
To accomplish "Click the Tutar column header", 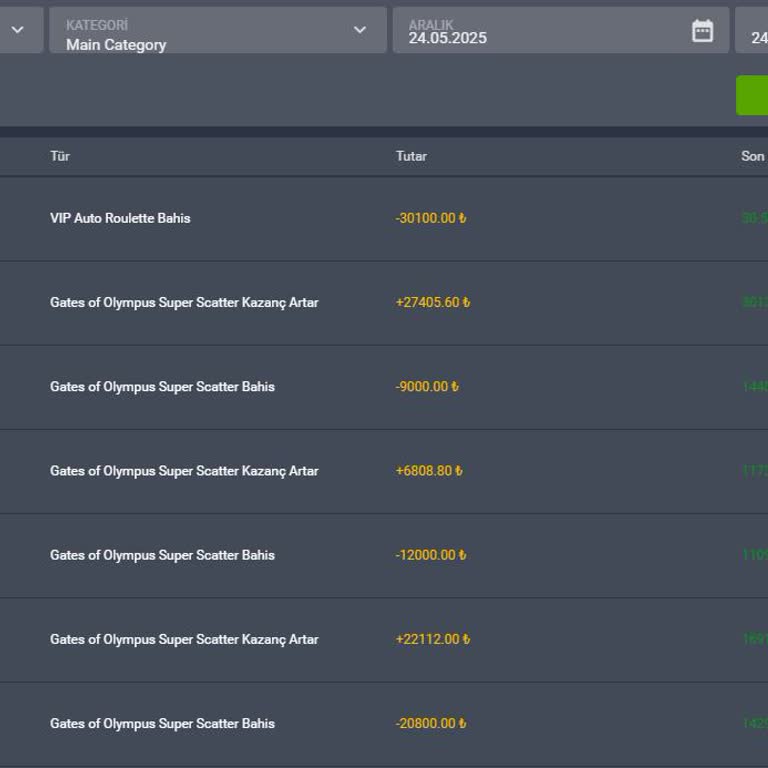I will pos(411,156).
